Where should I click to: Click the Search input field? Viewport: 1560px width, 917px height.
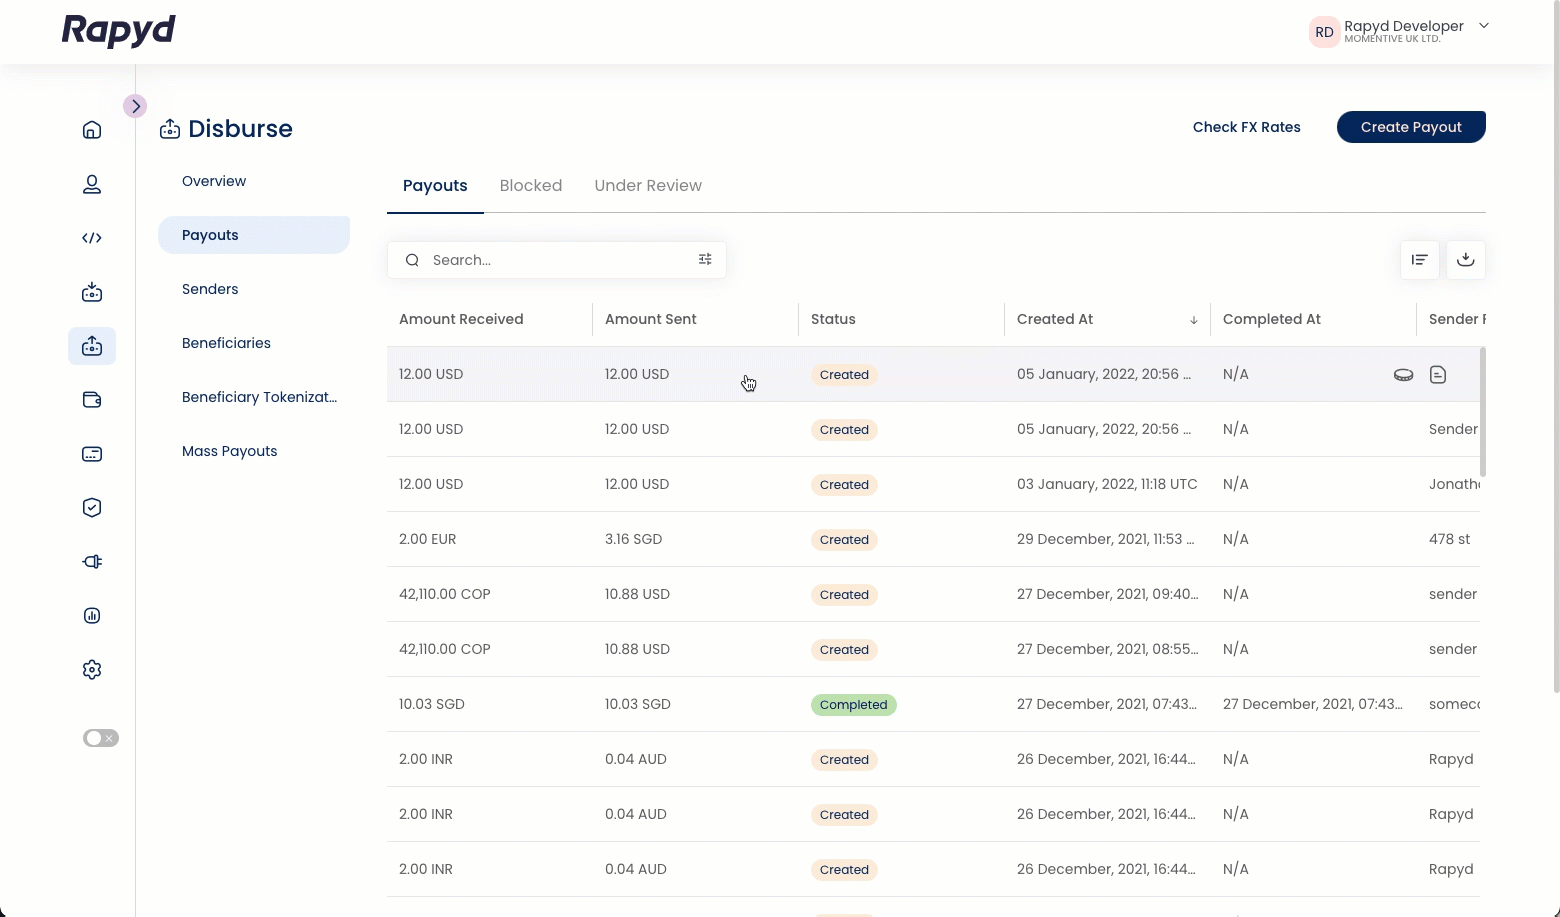(x=557, y=260)
